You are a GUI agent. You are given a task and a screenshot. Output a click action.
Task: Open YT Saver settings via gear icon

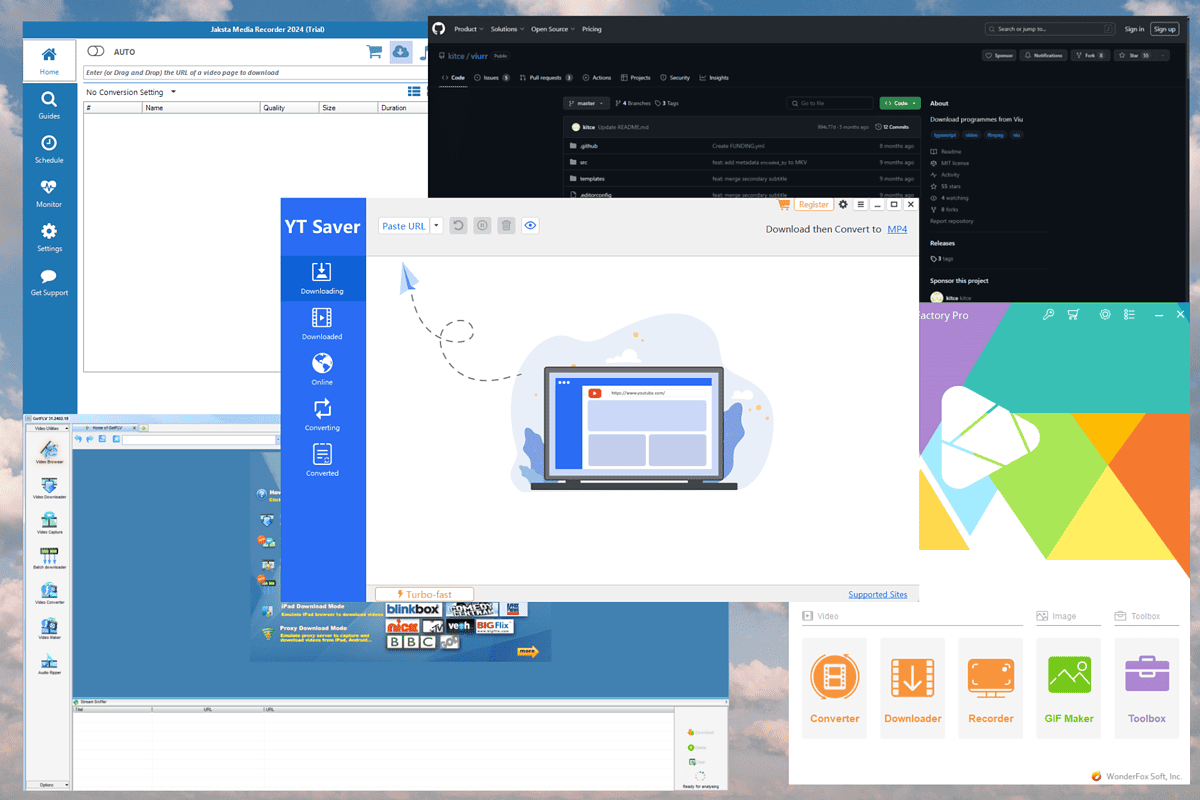tap(843, 205)
